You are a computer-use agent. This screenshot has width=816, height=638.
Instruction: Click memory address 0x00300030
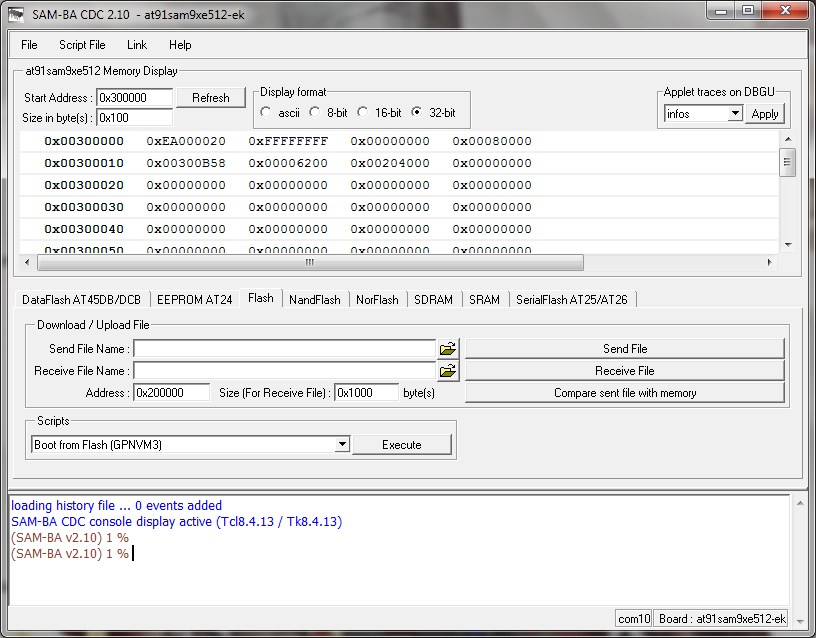pyautogui.click(x=84, y=207)
